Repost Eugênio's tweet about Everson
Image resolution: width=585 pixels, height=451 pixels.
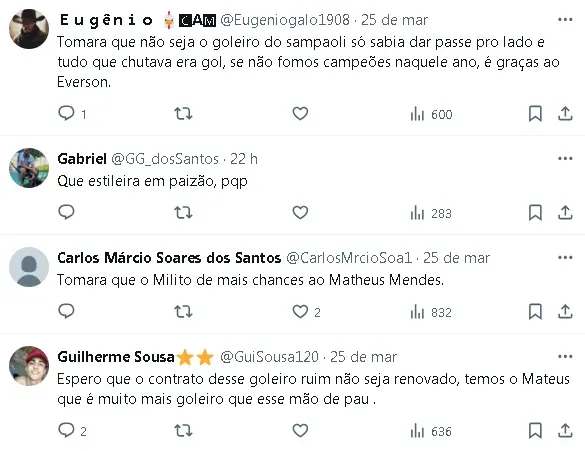pos(183,113)
